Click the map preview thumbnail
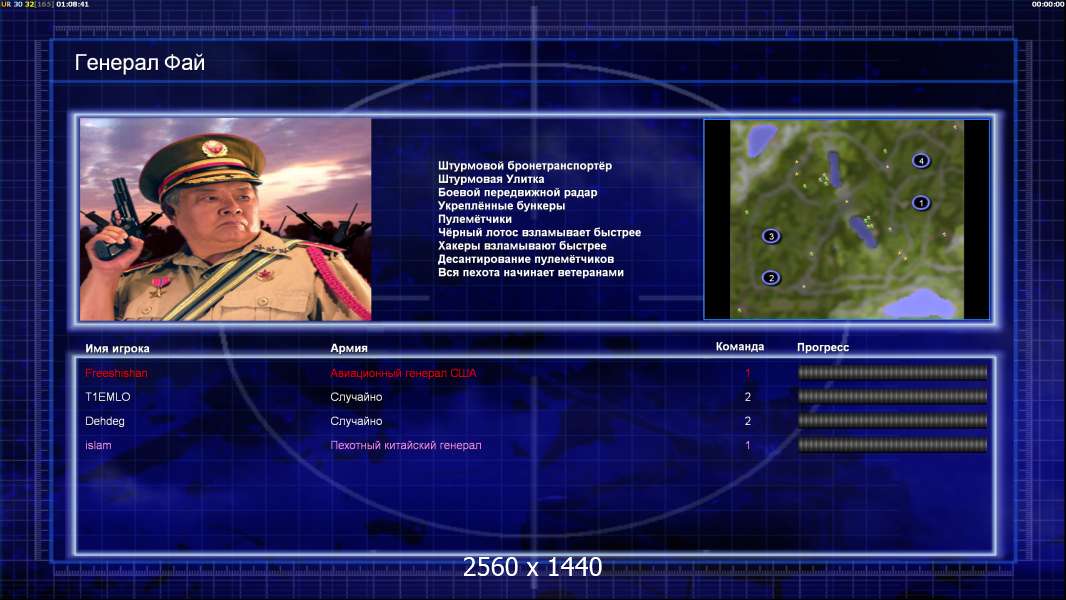Screen dimensions: 1066x600 point(846,219)
